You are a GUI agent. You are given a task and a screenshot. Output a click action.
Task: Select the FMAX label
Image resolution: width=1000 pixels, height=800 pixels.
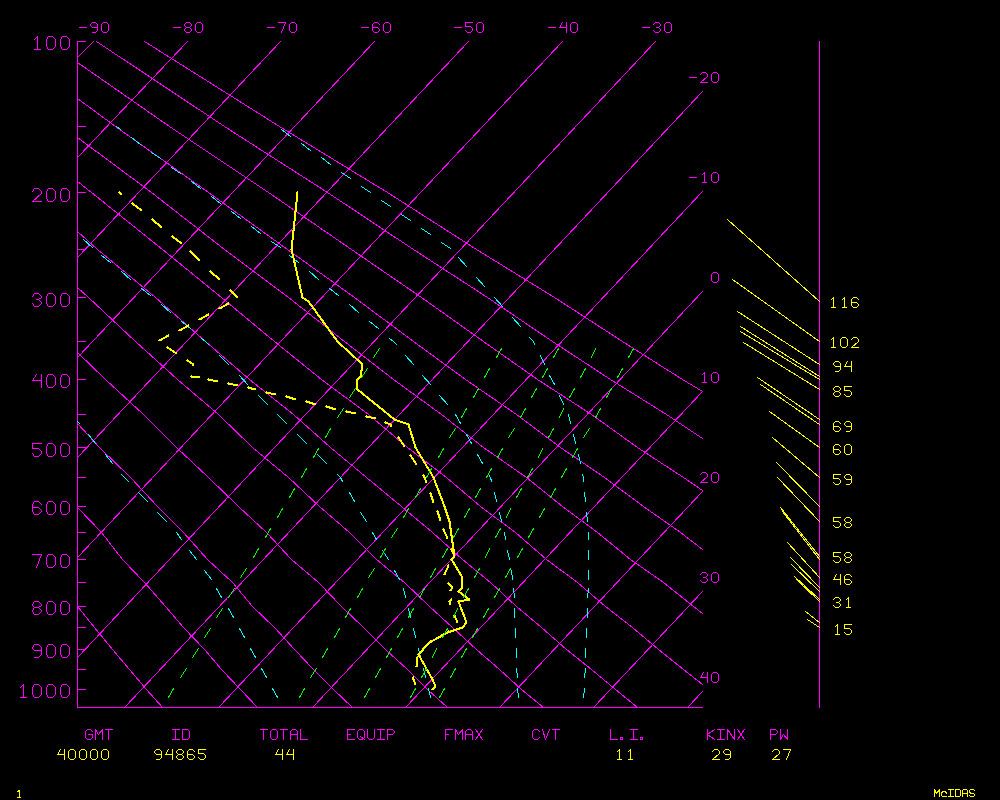[x=463, y=735]
